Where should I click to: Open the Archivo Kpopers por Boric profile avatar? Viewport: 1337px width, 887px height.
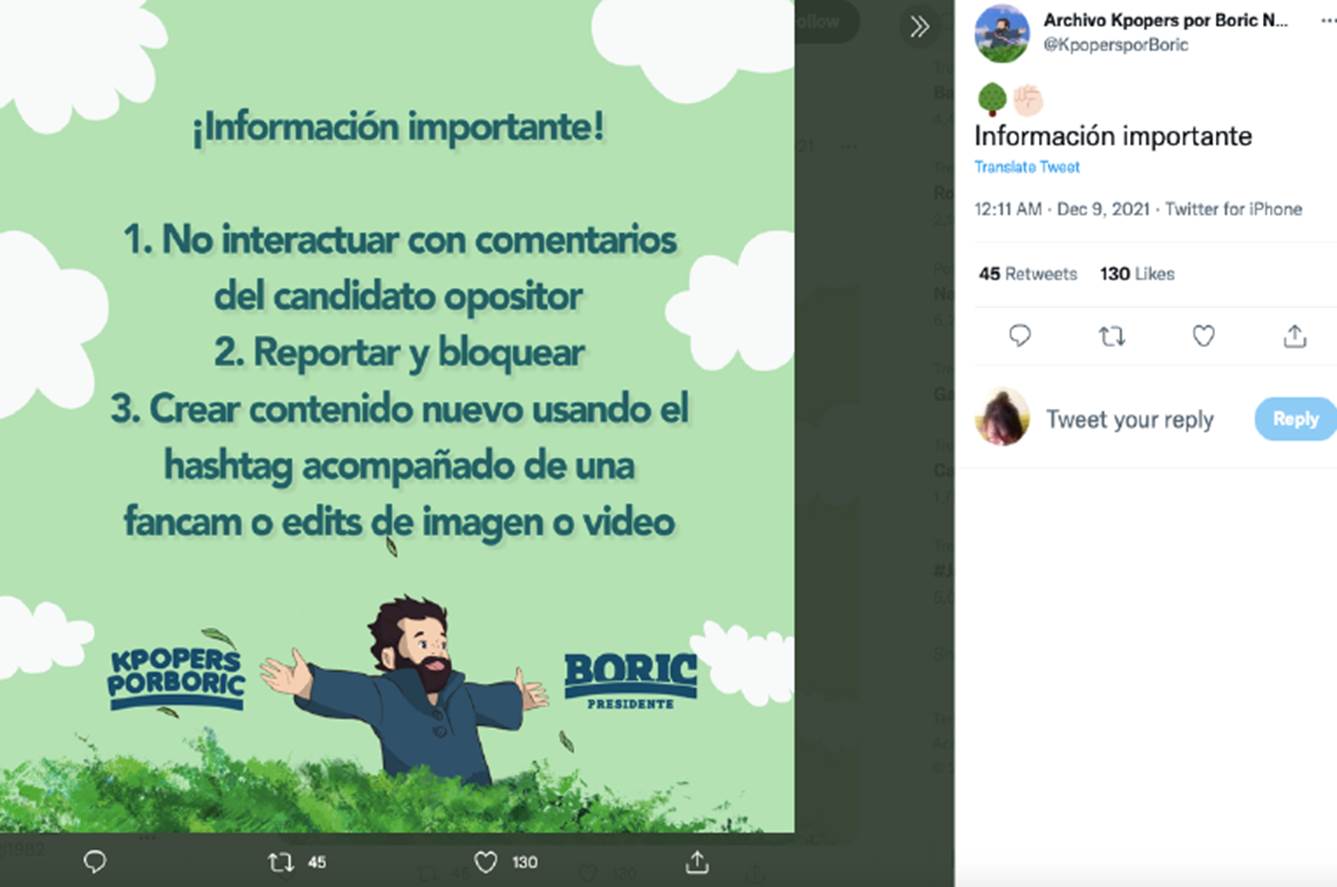tap(1002, 33)
